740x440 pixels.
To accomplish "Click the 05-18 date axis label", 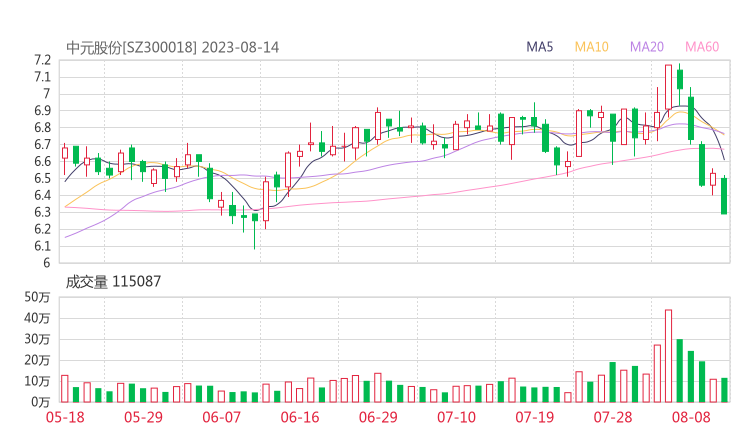I will [x=65, y=417].
